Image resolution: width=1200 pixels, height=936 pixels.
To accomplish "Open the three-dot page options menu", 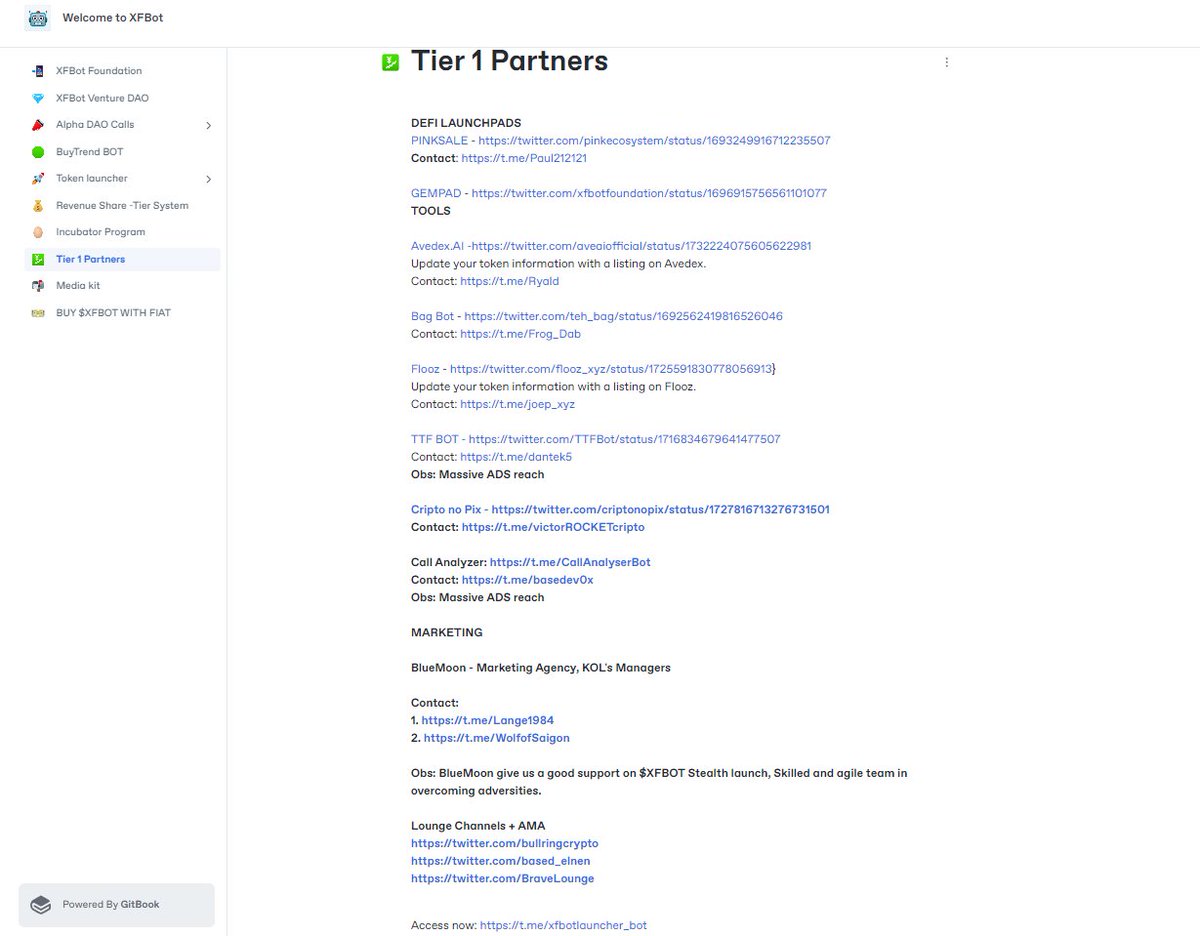I will 946,62.
